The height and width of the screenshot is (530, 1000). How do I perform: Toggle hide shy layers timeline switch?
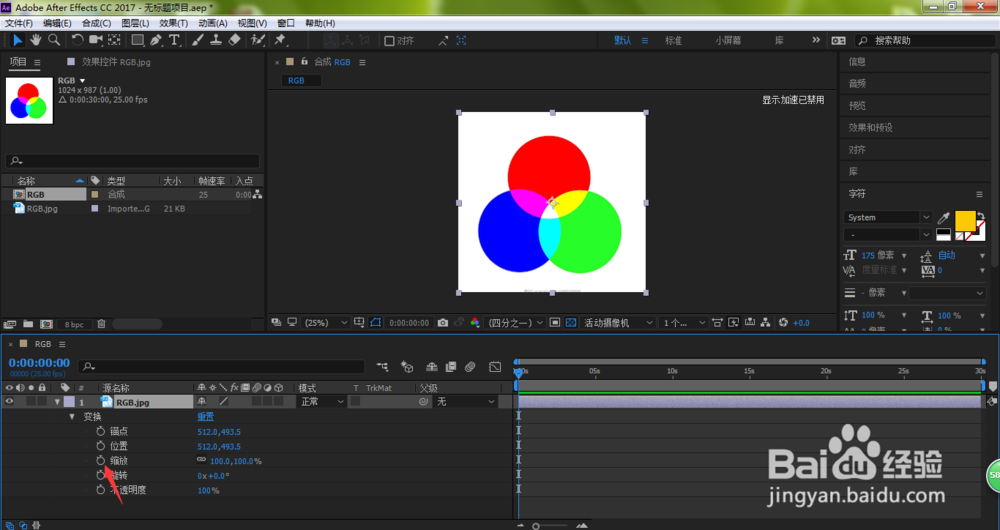(432, 367)
